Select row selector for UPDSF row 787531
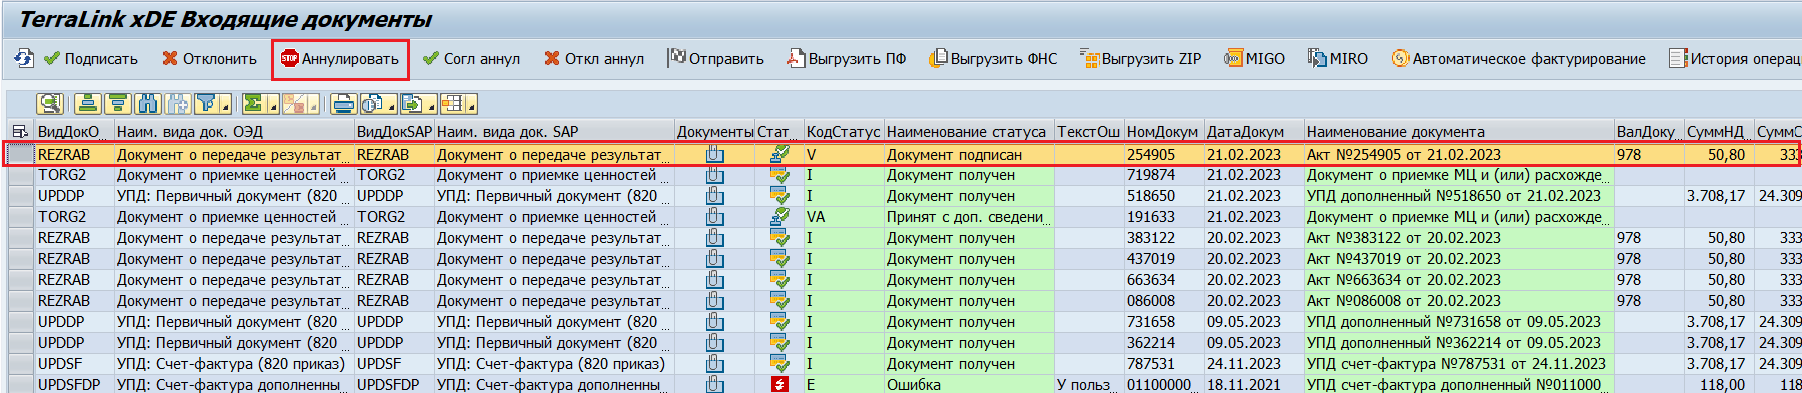Viewport: 1802px width, 393px height. pyautogui.click(x=20, y=364)
